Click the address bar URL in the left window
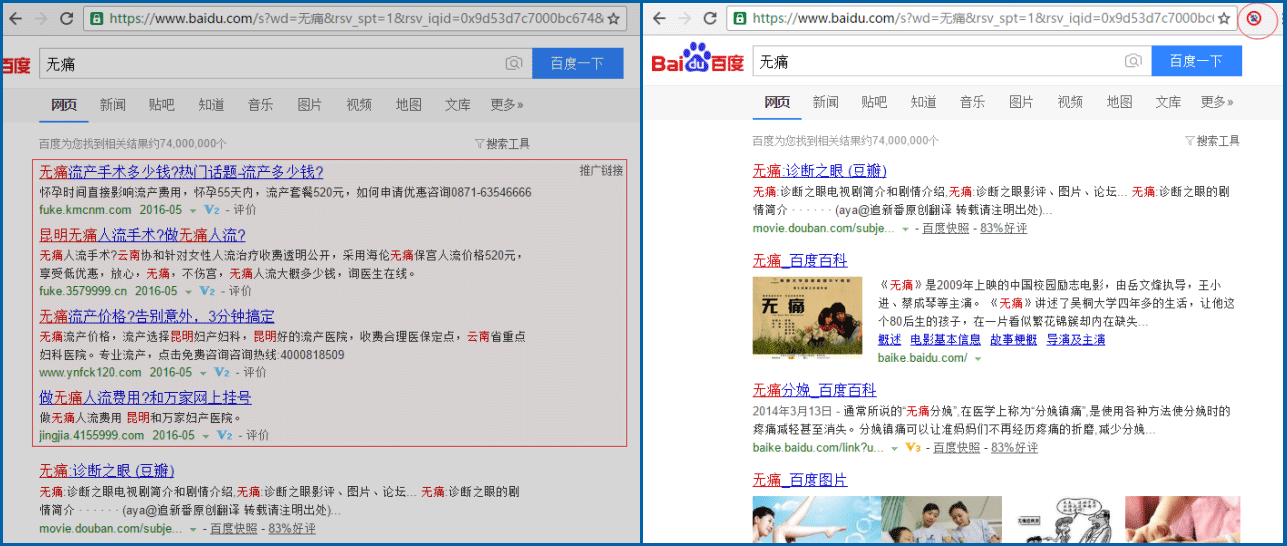 [355, 18]
